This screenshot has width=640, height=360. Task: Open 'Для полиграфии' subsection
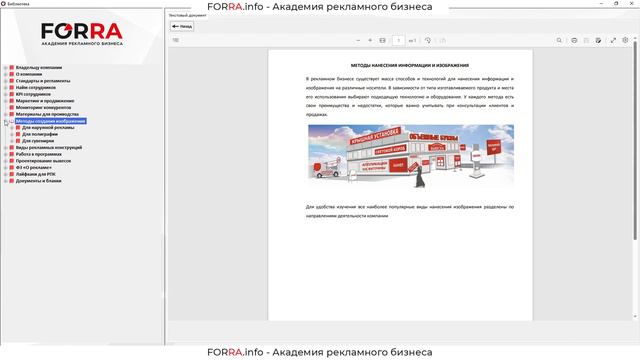coord(40,134)
